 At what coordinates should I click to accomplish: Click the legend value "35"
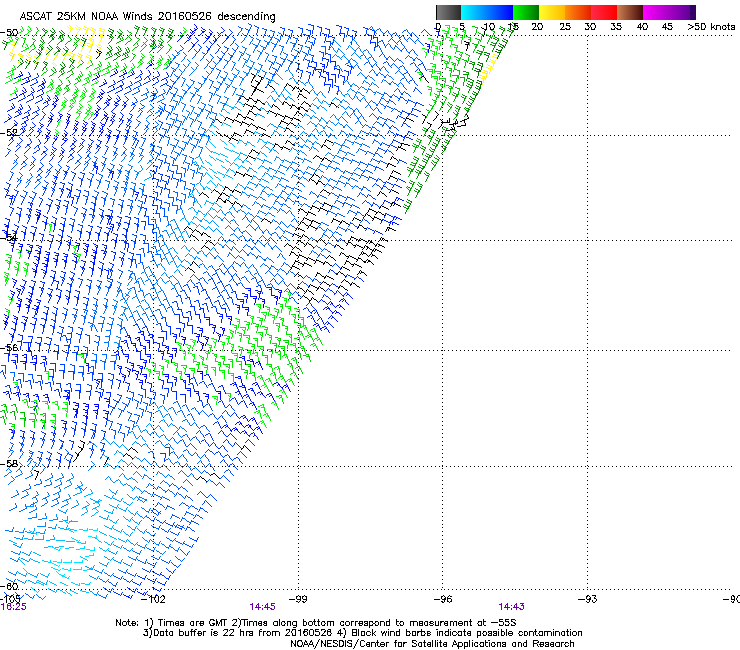point(616,27)
